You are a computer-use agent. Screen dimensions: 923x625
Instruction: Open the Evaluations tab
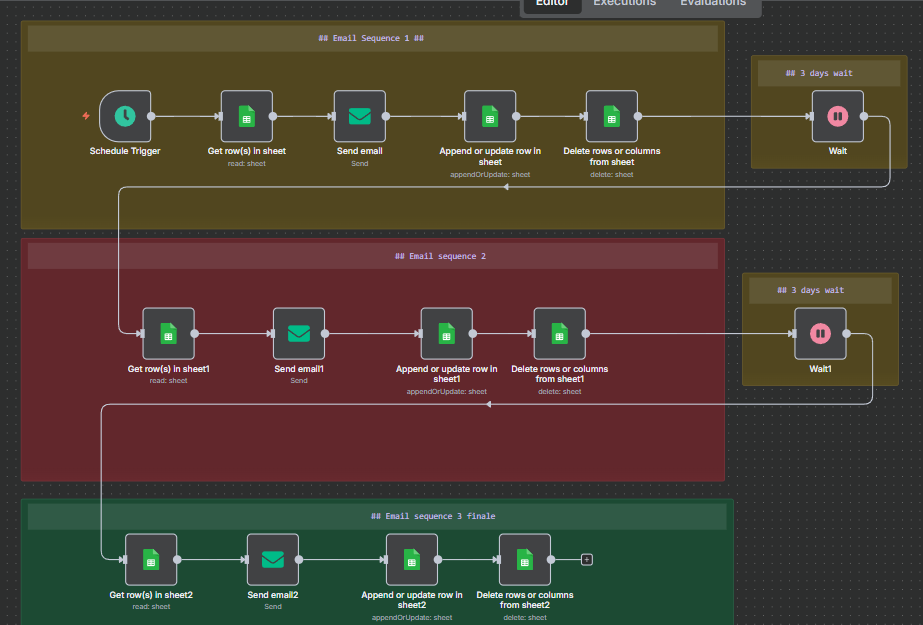tap(712, 3)
